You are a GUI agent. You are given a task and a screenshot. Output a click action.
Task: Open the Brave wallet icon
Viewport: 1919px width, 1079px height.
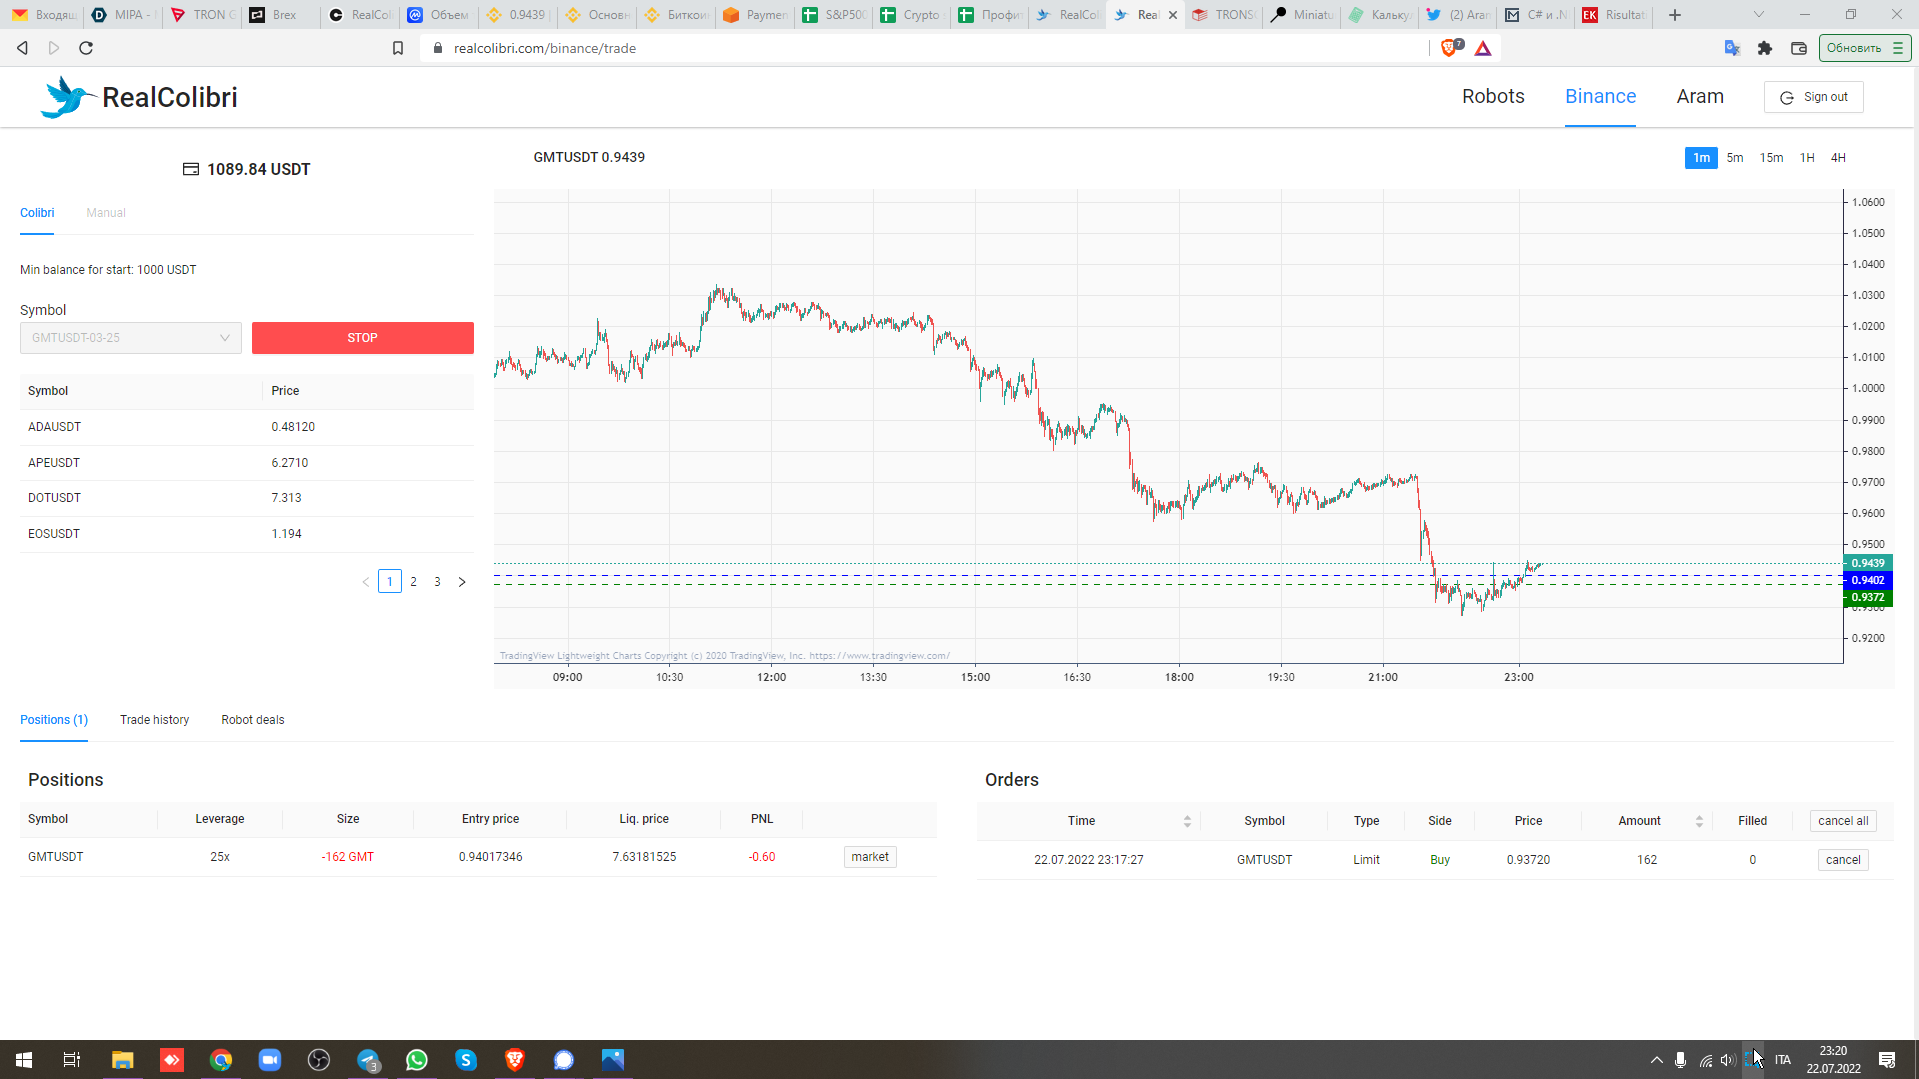tap(1799, 48)
